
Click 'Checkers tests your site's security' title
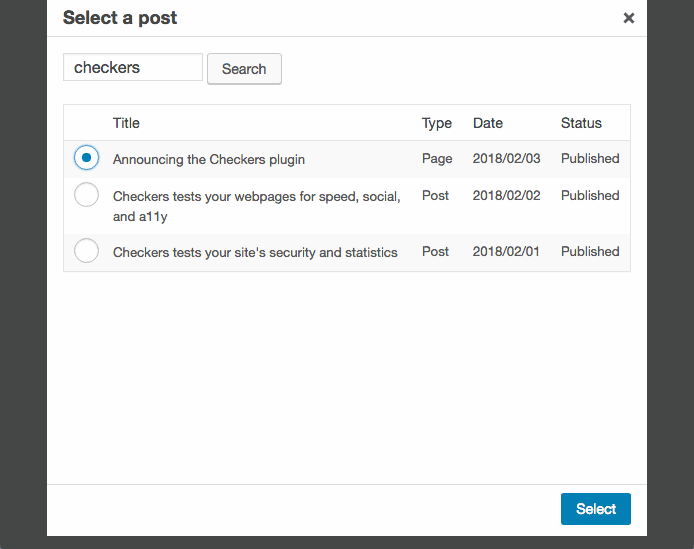pyautogui.click(x=255, y=252)
